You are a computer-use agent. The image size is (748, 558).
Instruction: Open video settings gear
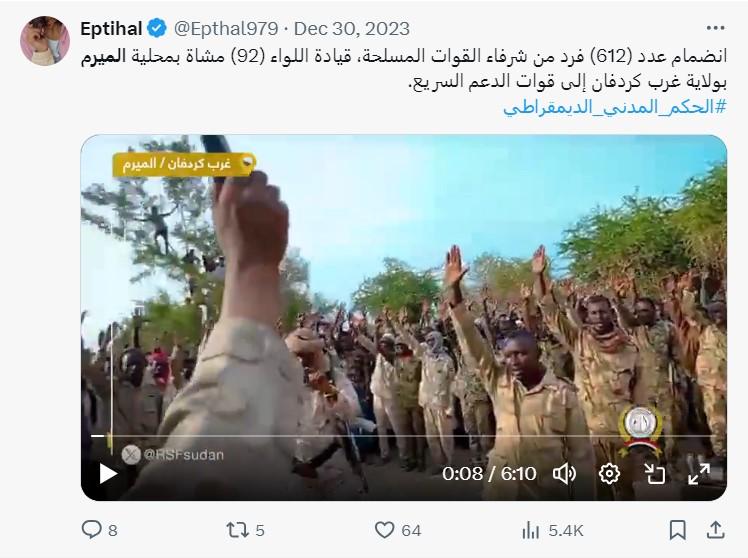609,474
